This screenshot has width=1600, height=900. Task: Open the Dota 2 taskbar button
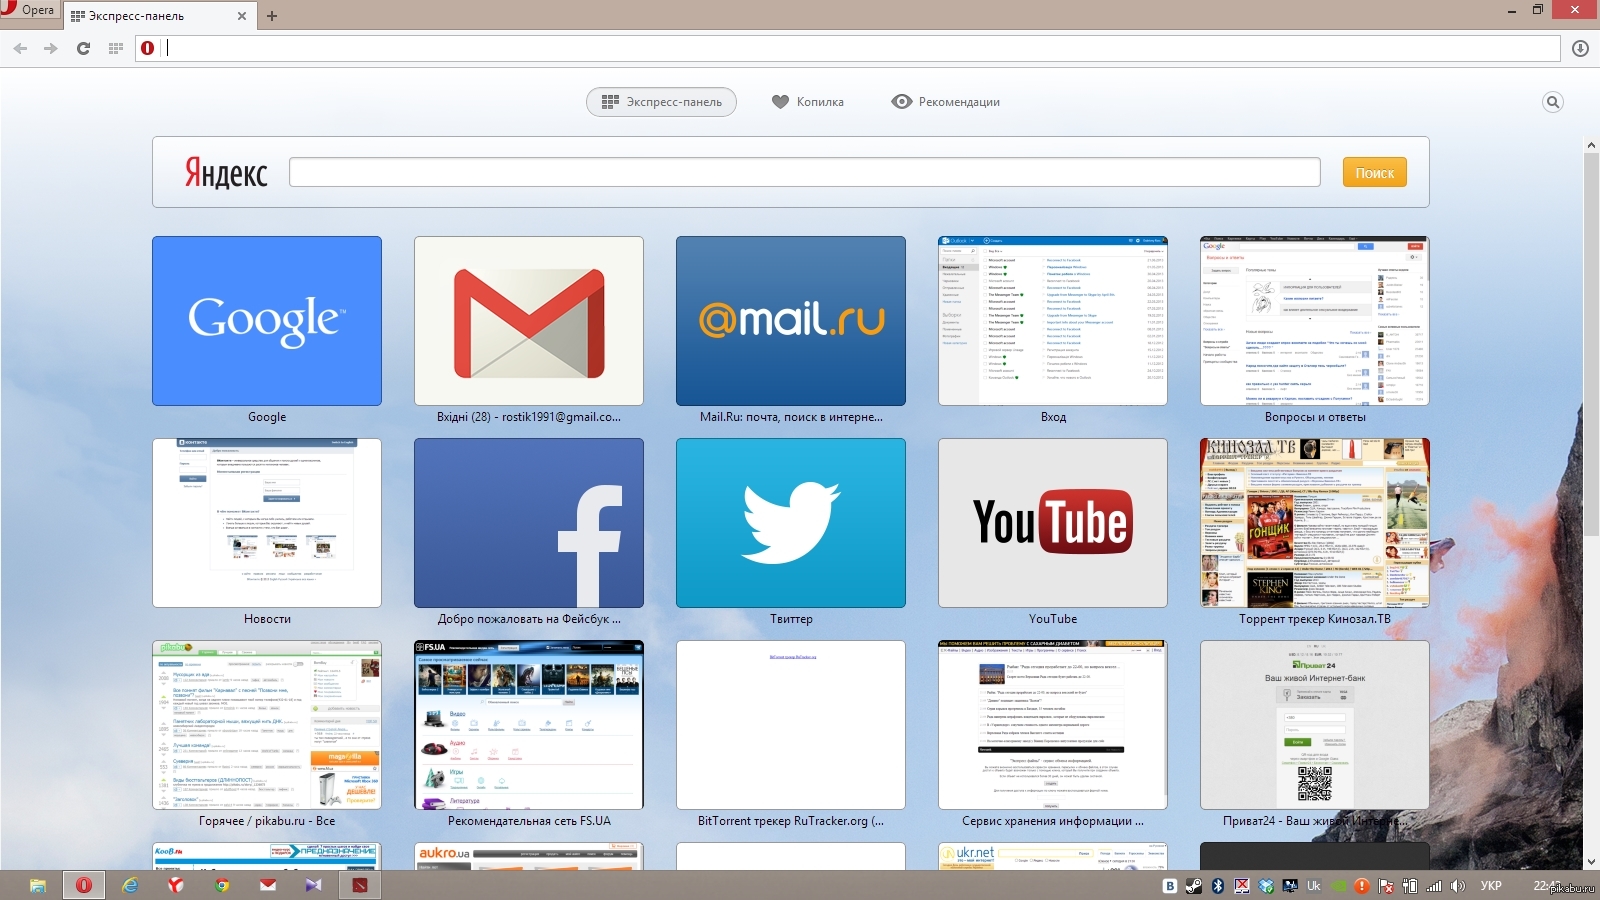pos(360,885)
